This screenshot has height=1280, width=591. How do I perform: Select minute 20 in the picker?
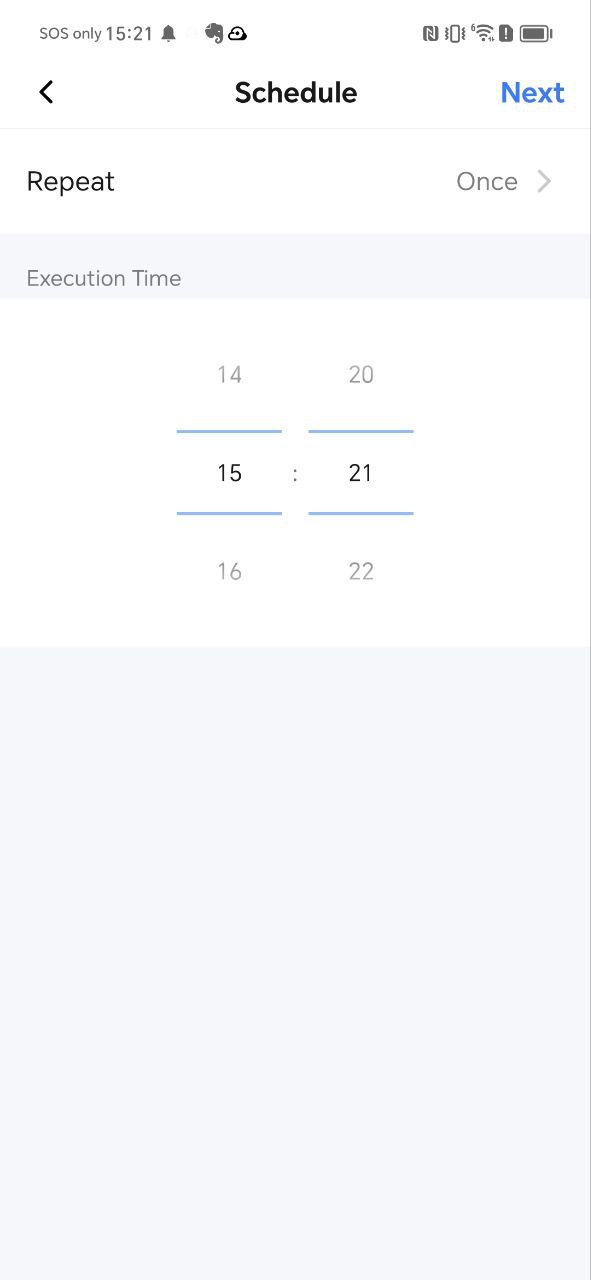[x=361, y=375]
